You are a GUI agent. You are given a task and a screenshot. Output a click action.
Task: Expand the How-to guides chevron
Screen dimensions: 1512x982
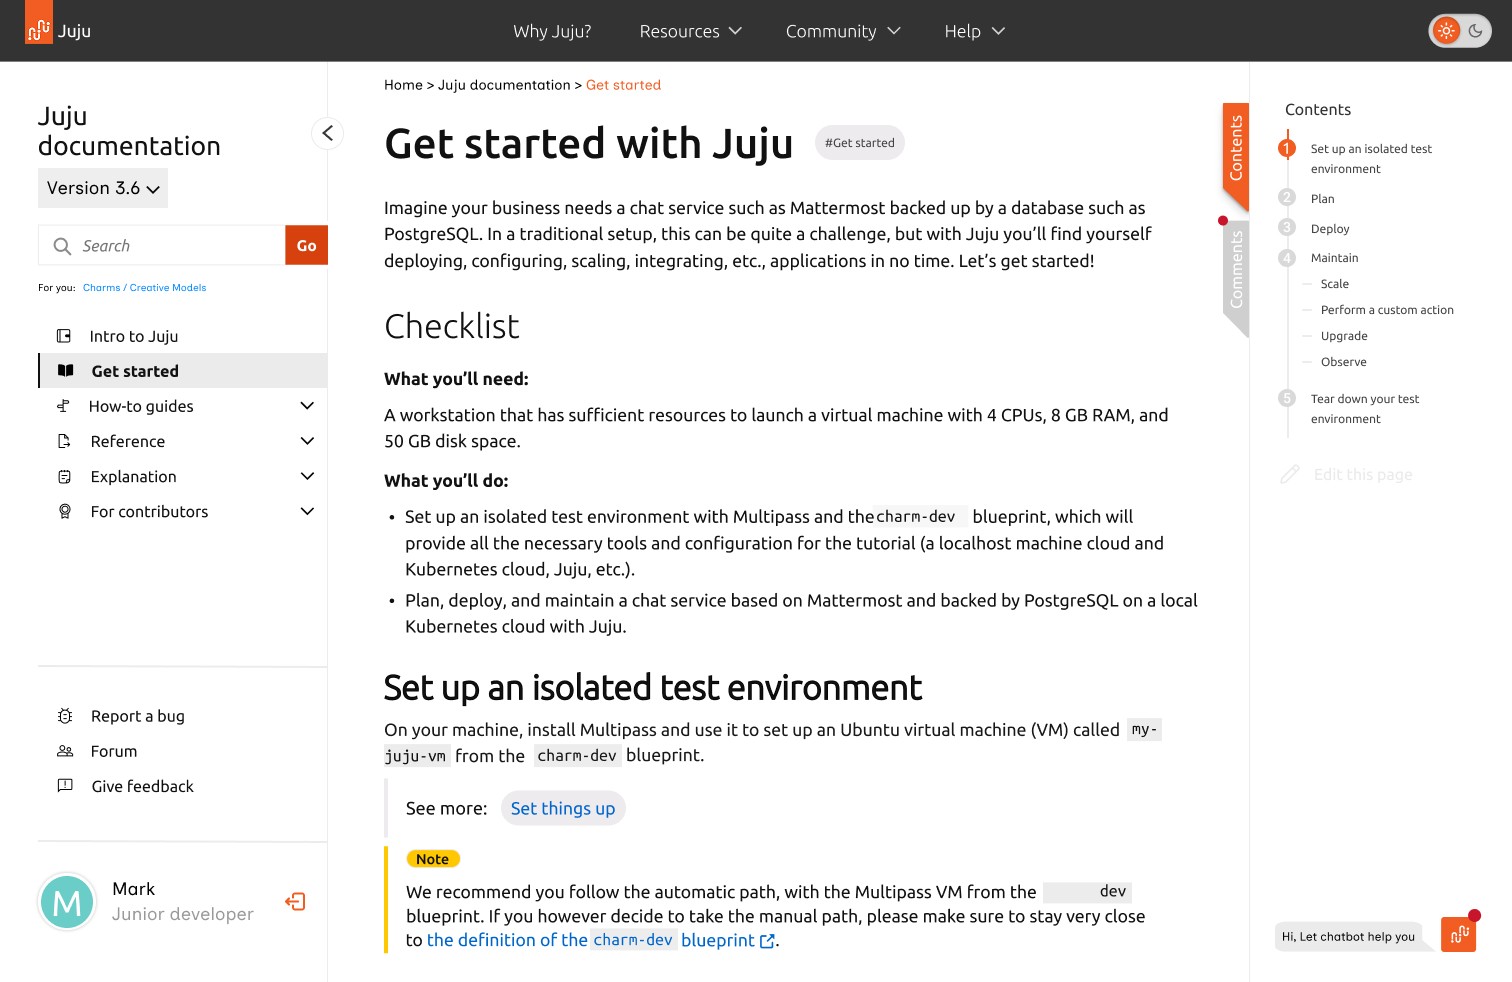click(307, 406)
